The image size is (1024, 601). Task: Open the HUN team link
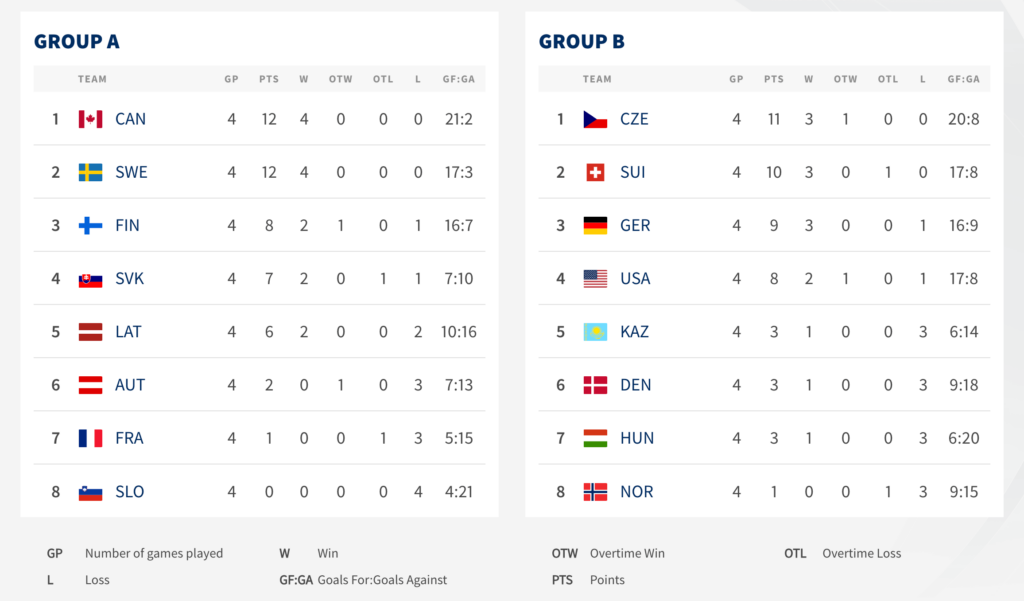tap(637, 438)
